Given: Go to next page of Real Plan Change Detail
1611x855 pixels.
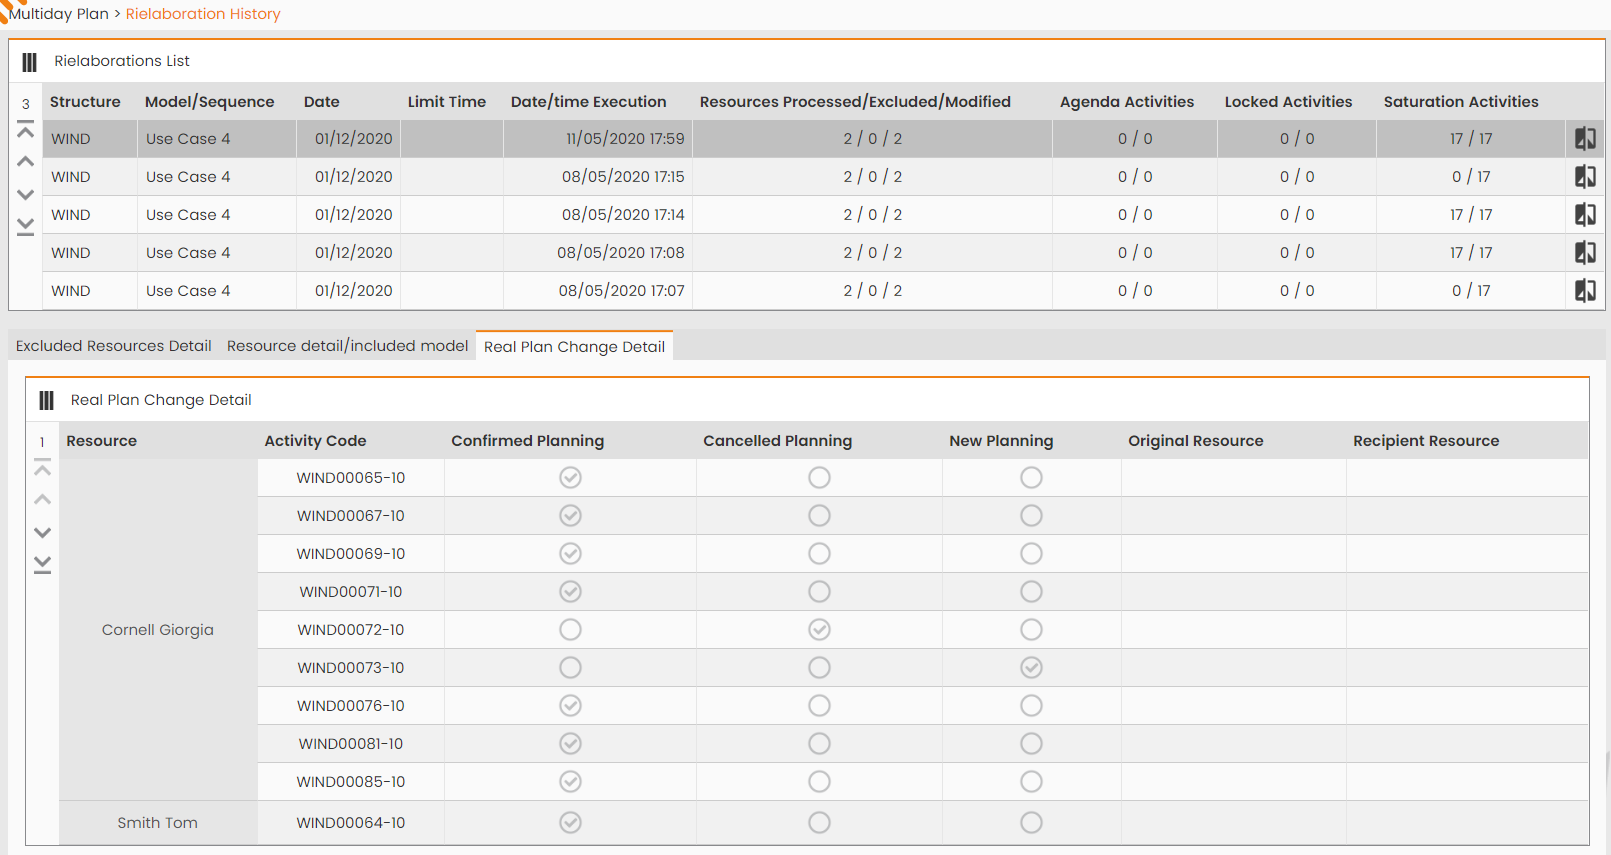Looking at the screenshot, I should 42,532.
